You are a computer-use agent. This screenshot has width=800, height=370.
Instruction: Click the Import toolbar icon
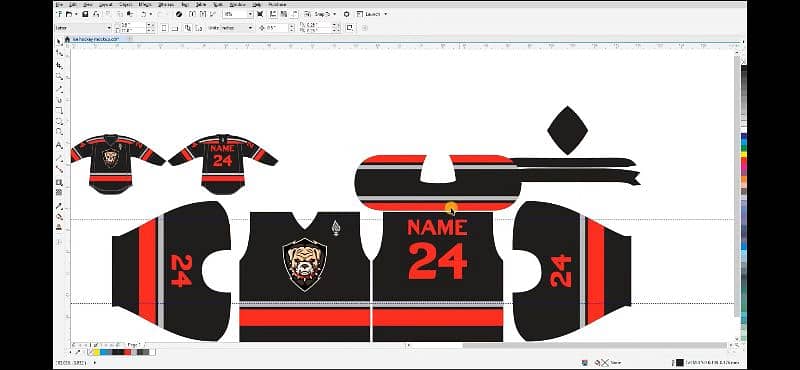pos(192,14)
